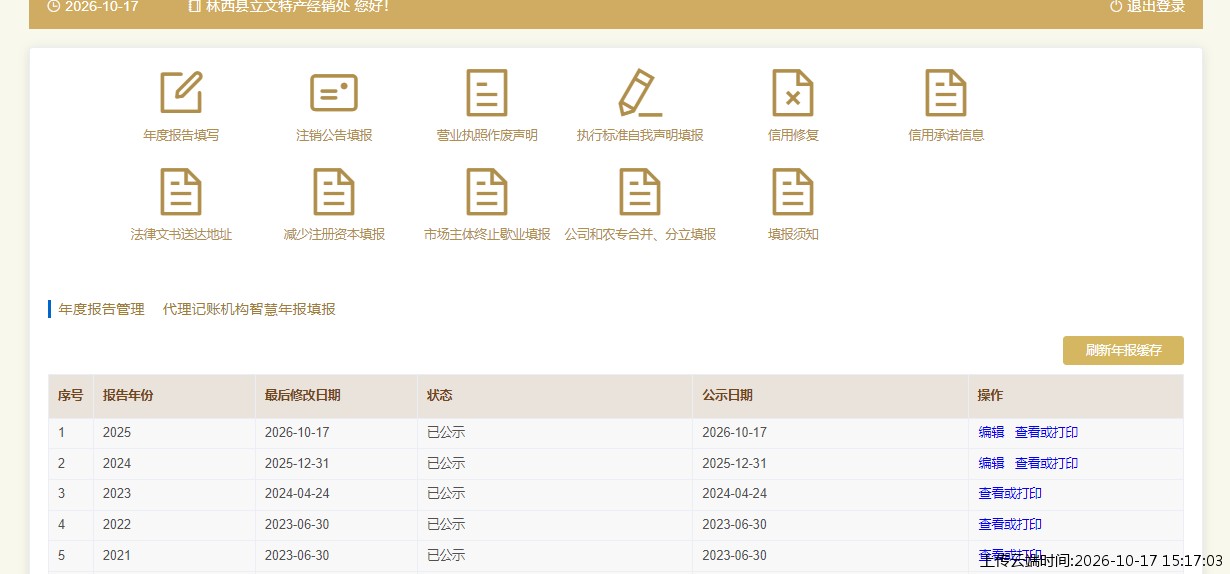Click the 2022 report year cell
Viewport: 1230px width, 574px height.
tap(174, 524)
